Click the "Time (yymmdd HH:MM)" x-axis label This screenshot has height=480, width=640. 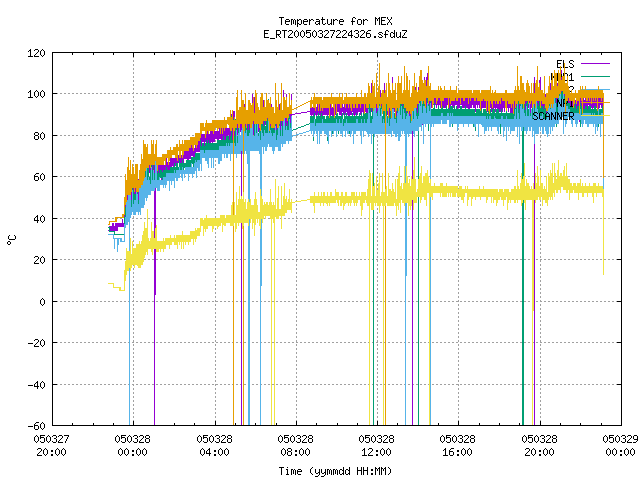pyautogui.click(x=335, y=471)
